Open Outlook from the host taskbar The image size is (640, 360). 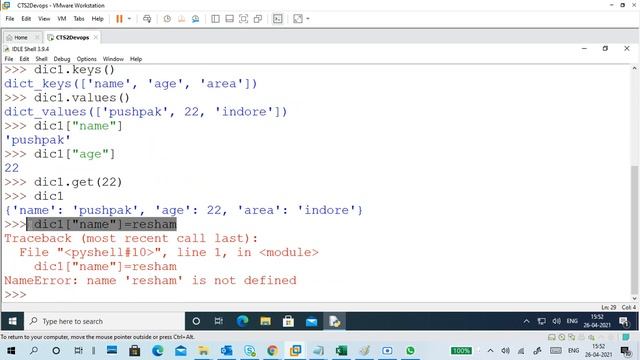pyautogui.click(x=226, y=351)
